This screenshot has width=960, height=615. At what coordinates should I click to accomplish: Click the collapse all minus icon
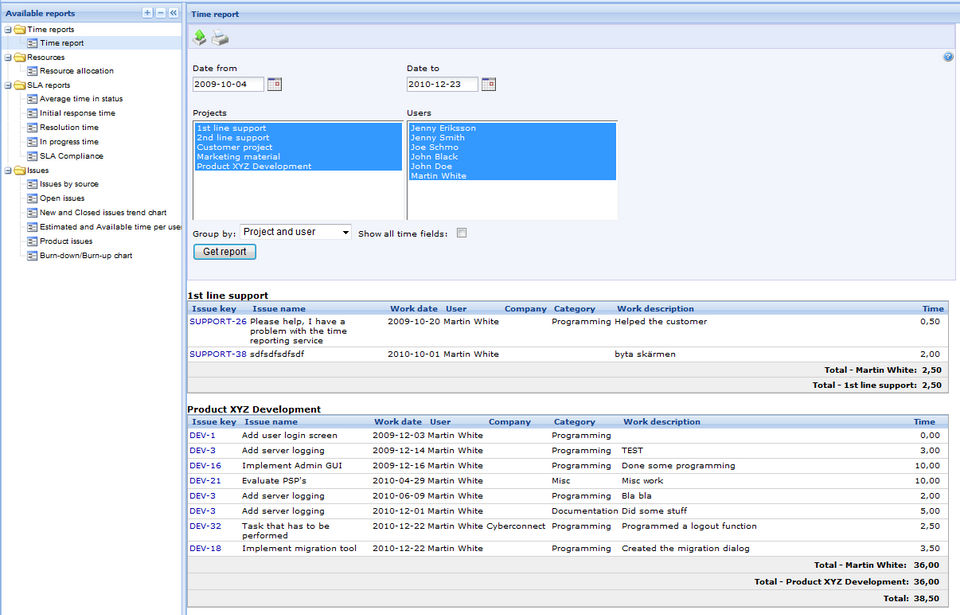[x=160, y=13]
